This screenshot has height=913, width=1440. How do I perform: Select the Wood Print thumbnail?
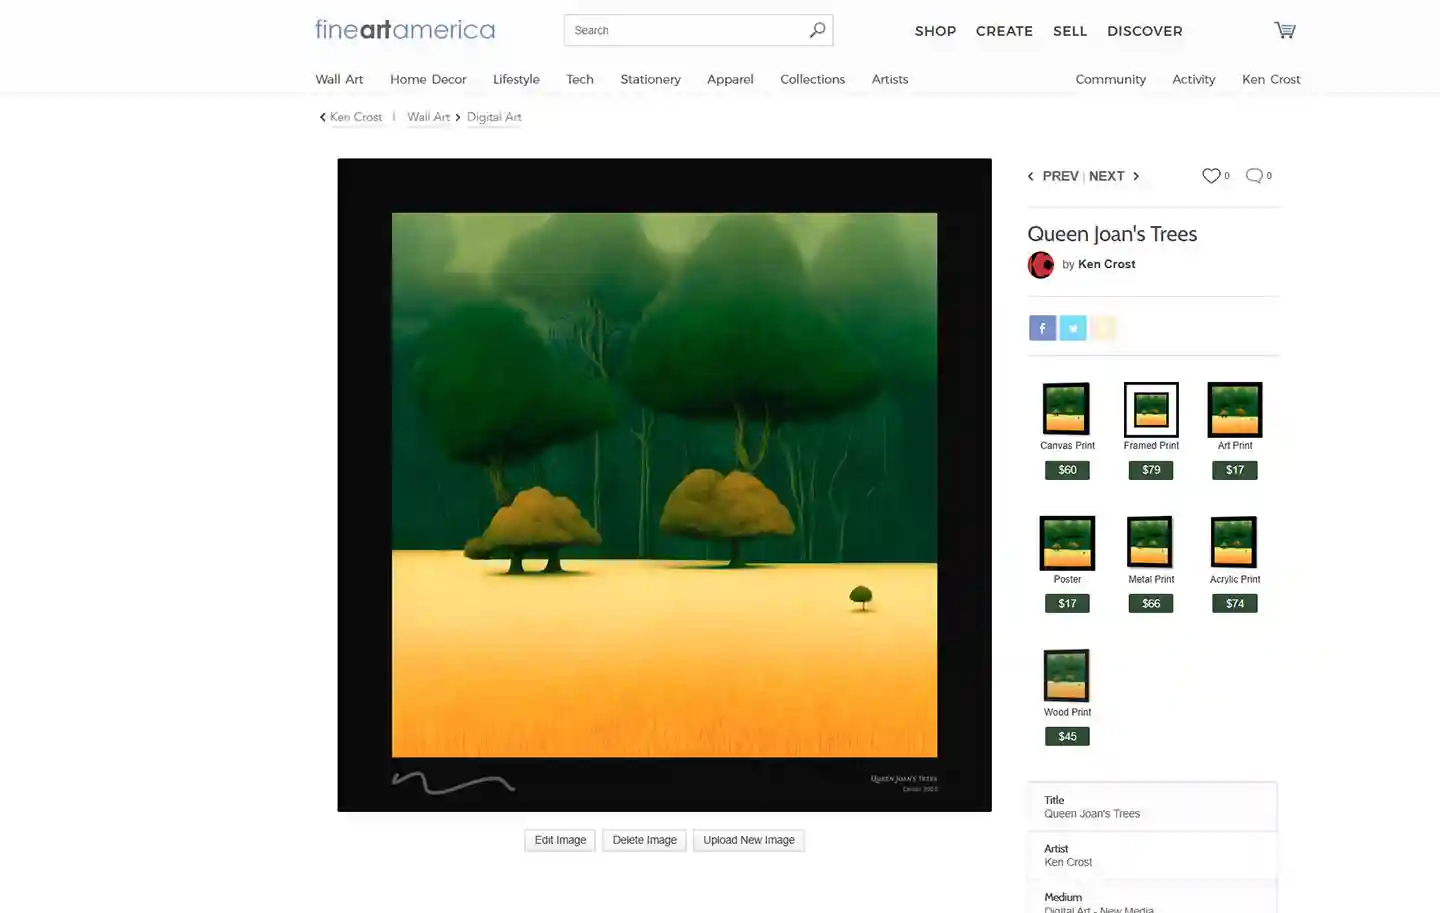point(1066,675)
